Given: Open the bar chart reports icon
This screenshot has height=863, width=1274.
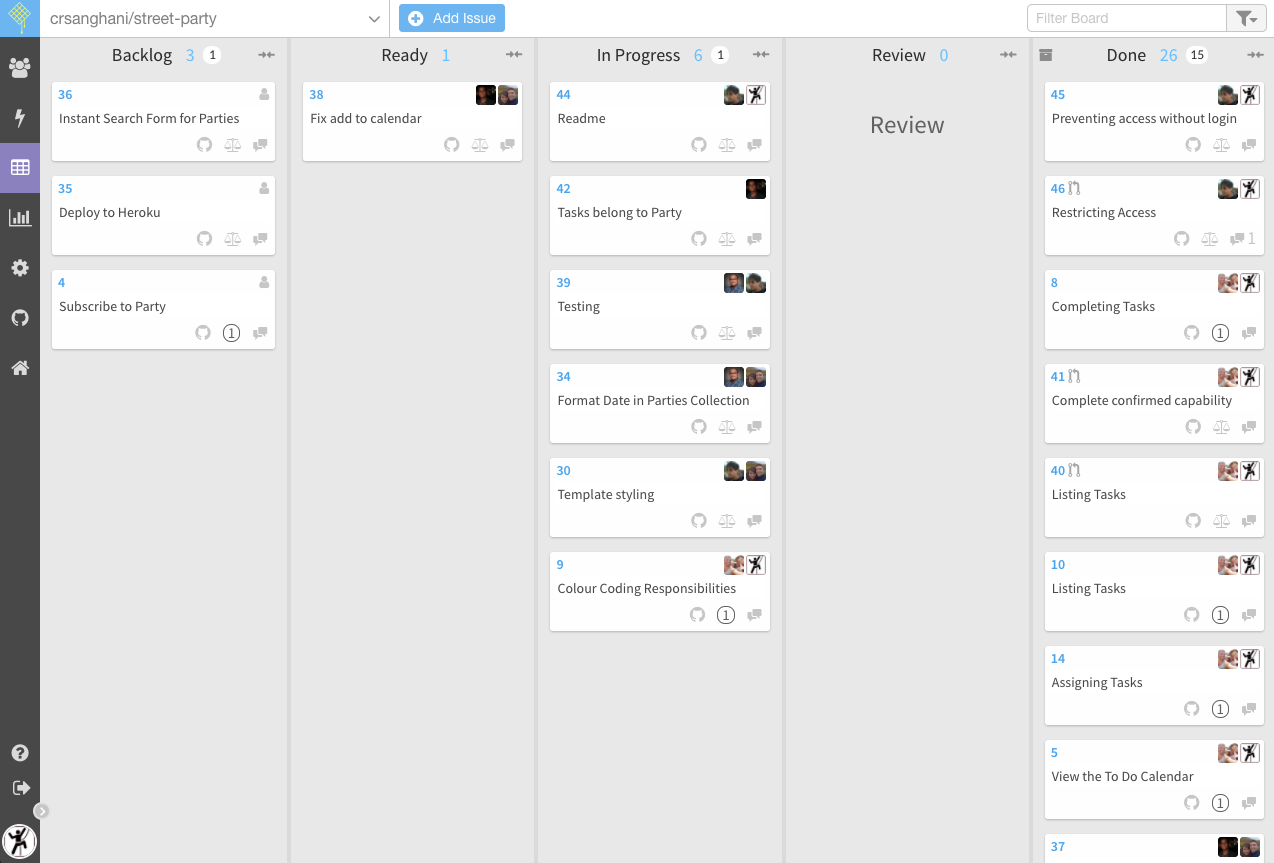Looking at the screenshot, I should pos(20,217).
